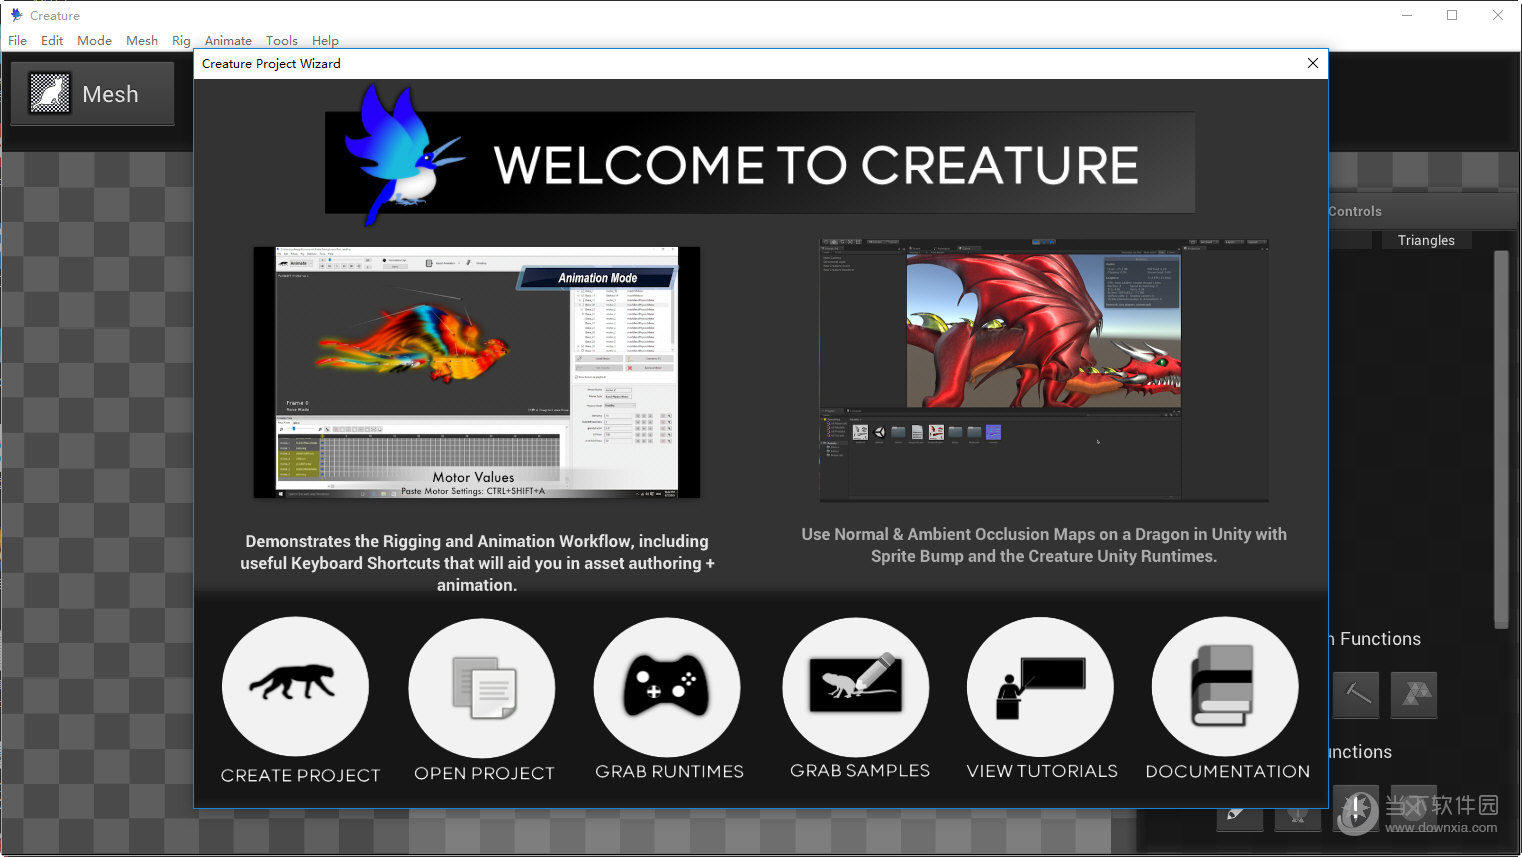Image resolution: width=1522 pixels, height=857 pixels.
Task: Click the Rigging and Animation Workflow description text
Action: pos(477,563)
